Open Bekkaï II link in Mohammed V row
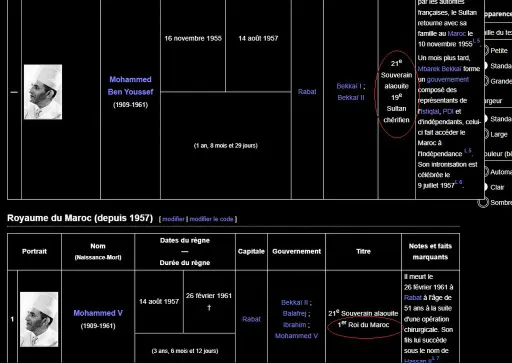 pos(295,303)
